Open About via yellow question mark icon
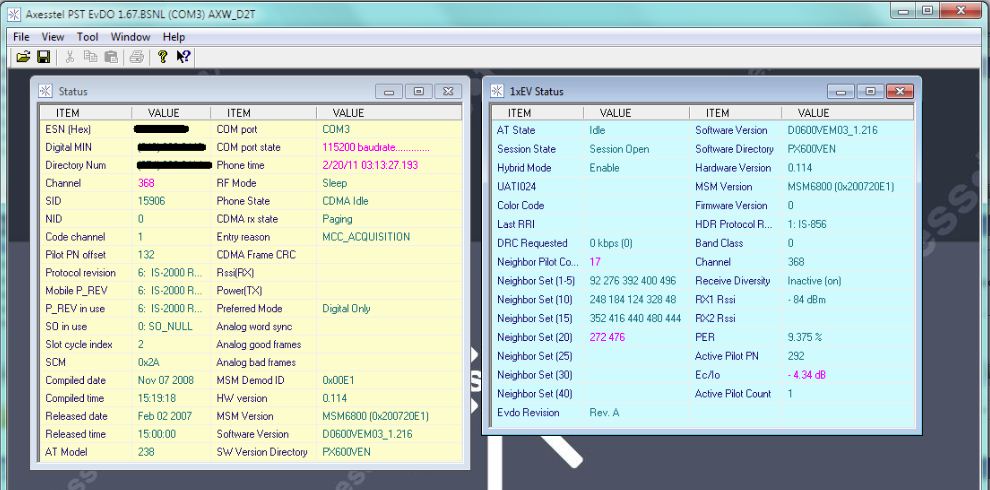The height and width of the screenshot is (490, 990). pyautogui.click(x=163, y=57)
